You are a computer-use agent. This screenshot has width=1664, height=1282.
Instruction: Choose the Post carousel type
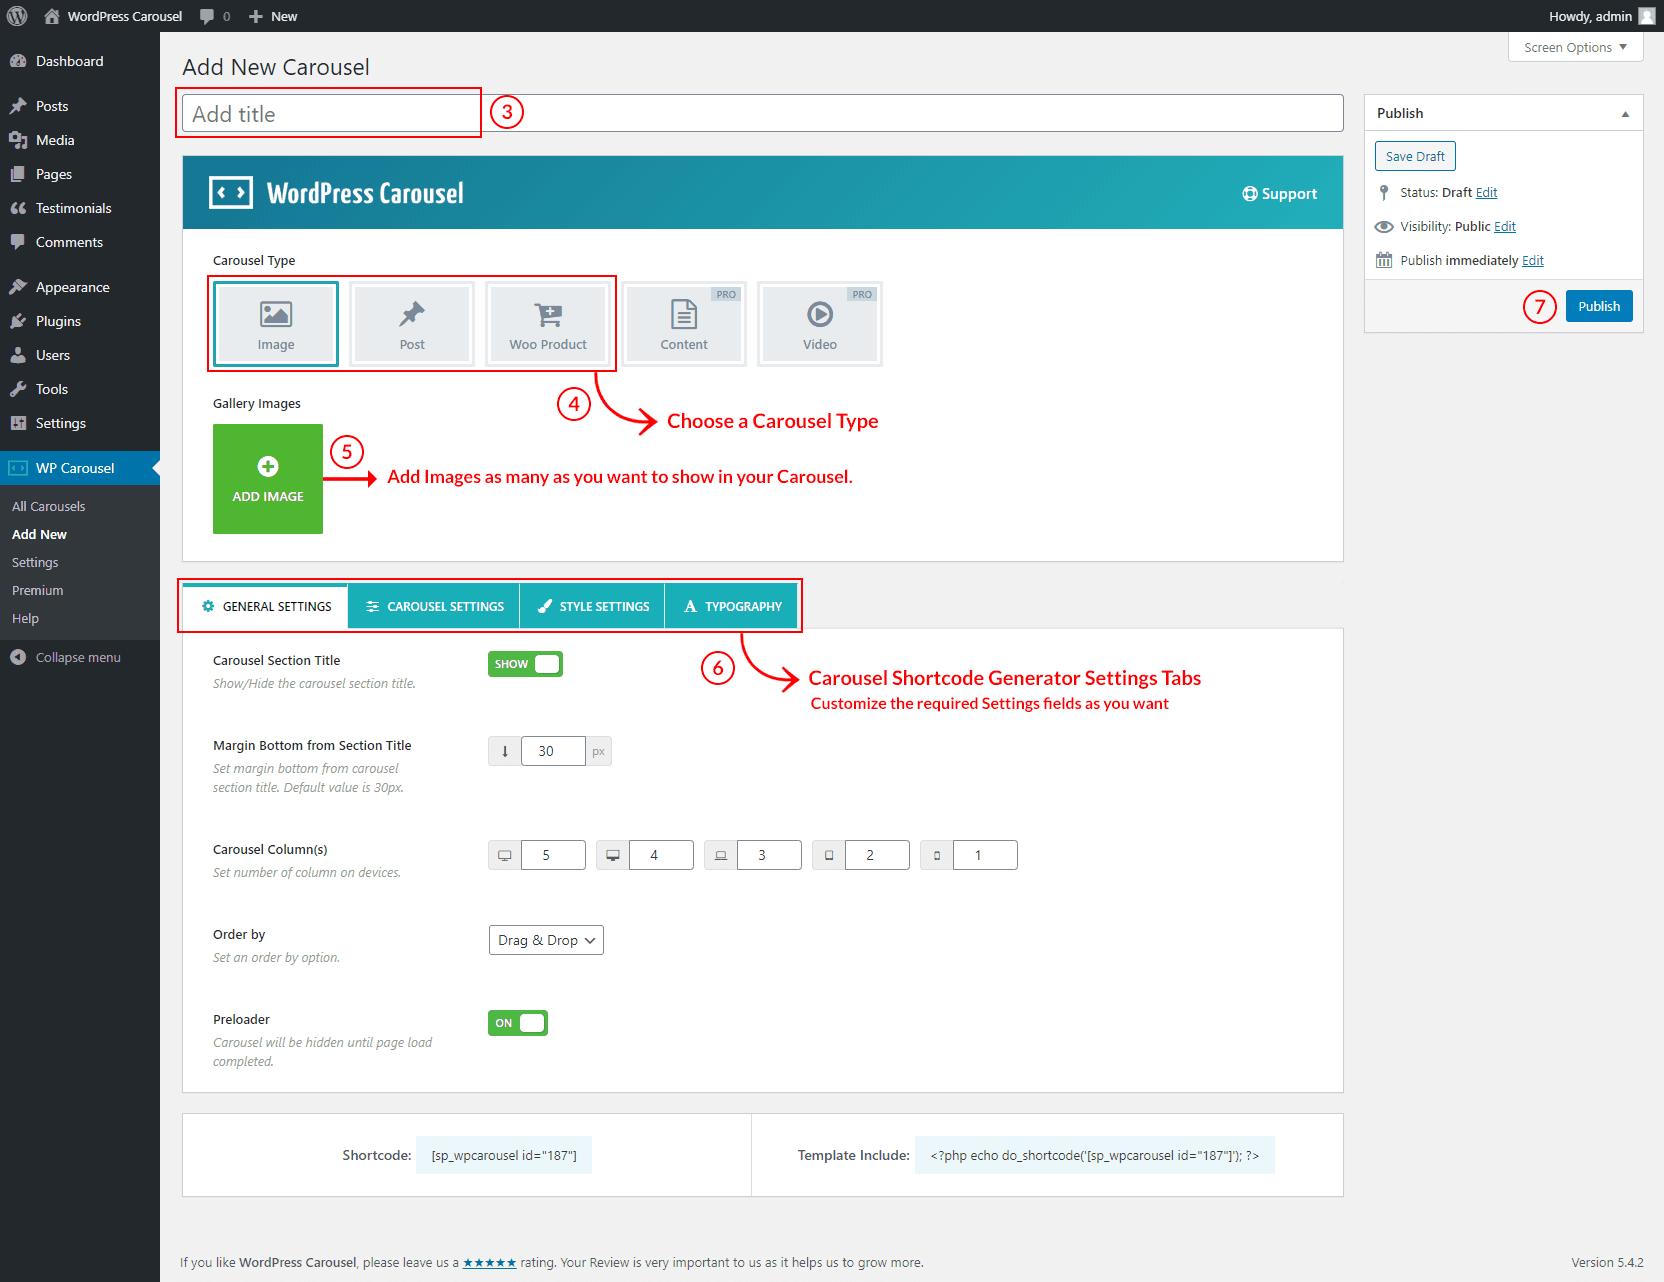[412, 324]
